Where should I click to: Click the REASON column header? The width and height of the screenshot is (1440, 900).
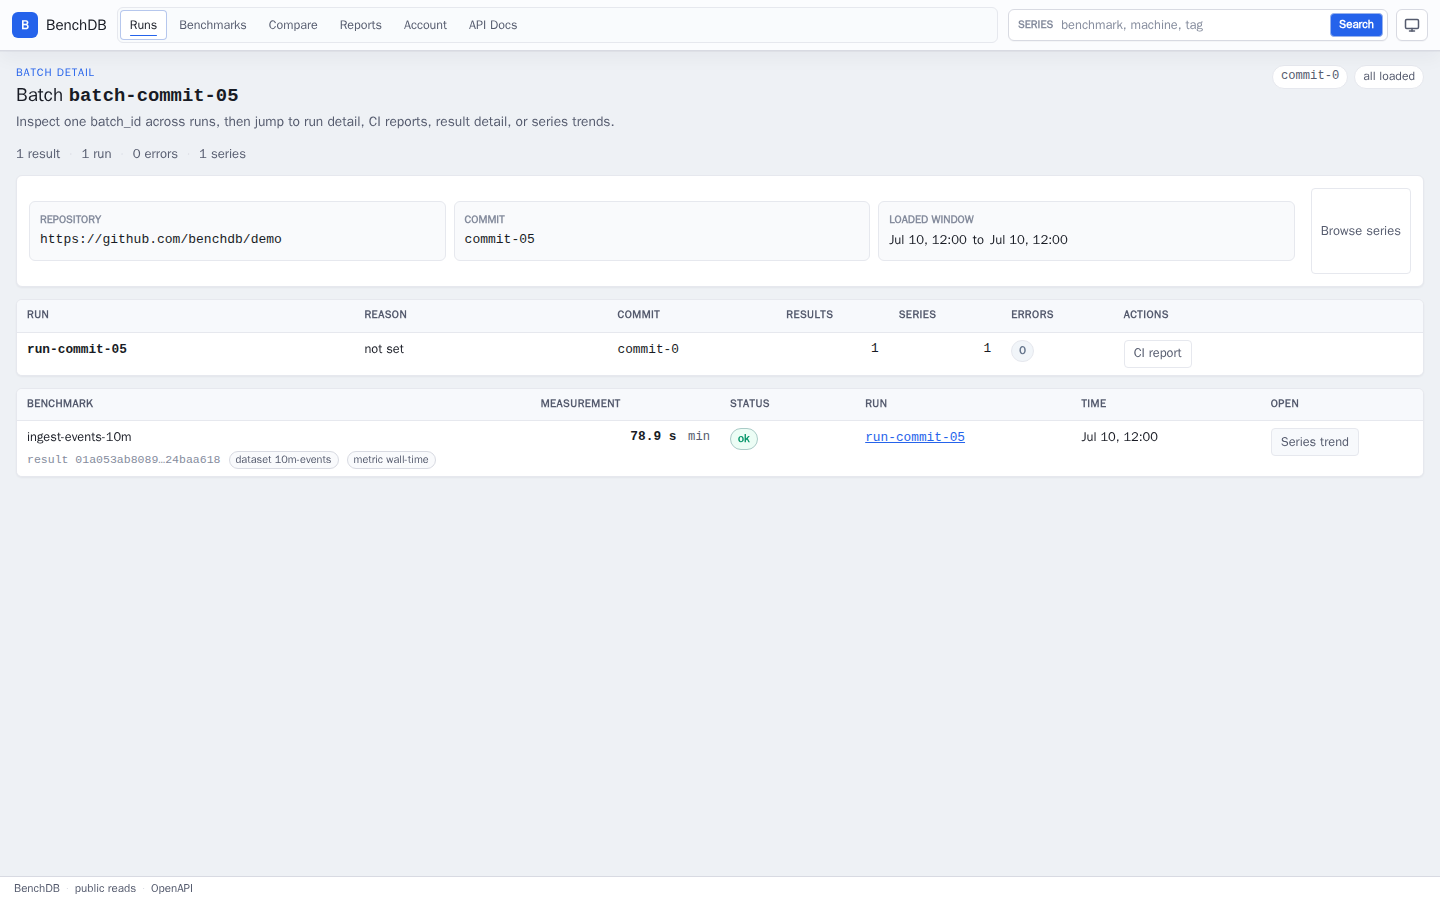(385, 315)
